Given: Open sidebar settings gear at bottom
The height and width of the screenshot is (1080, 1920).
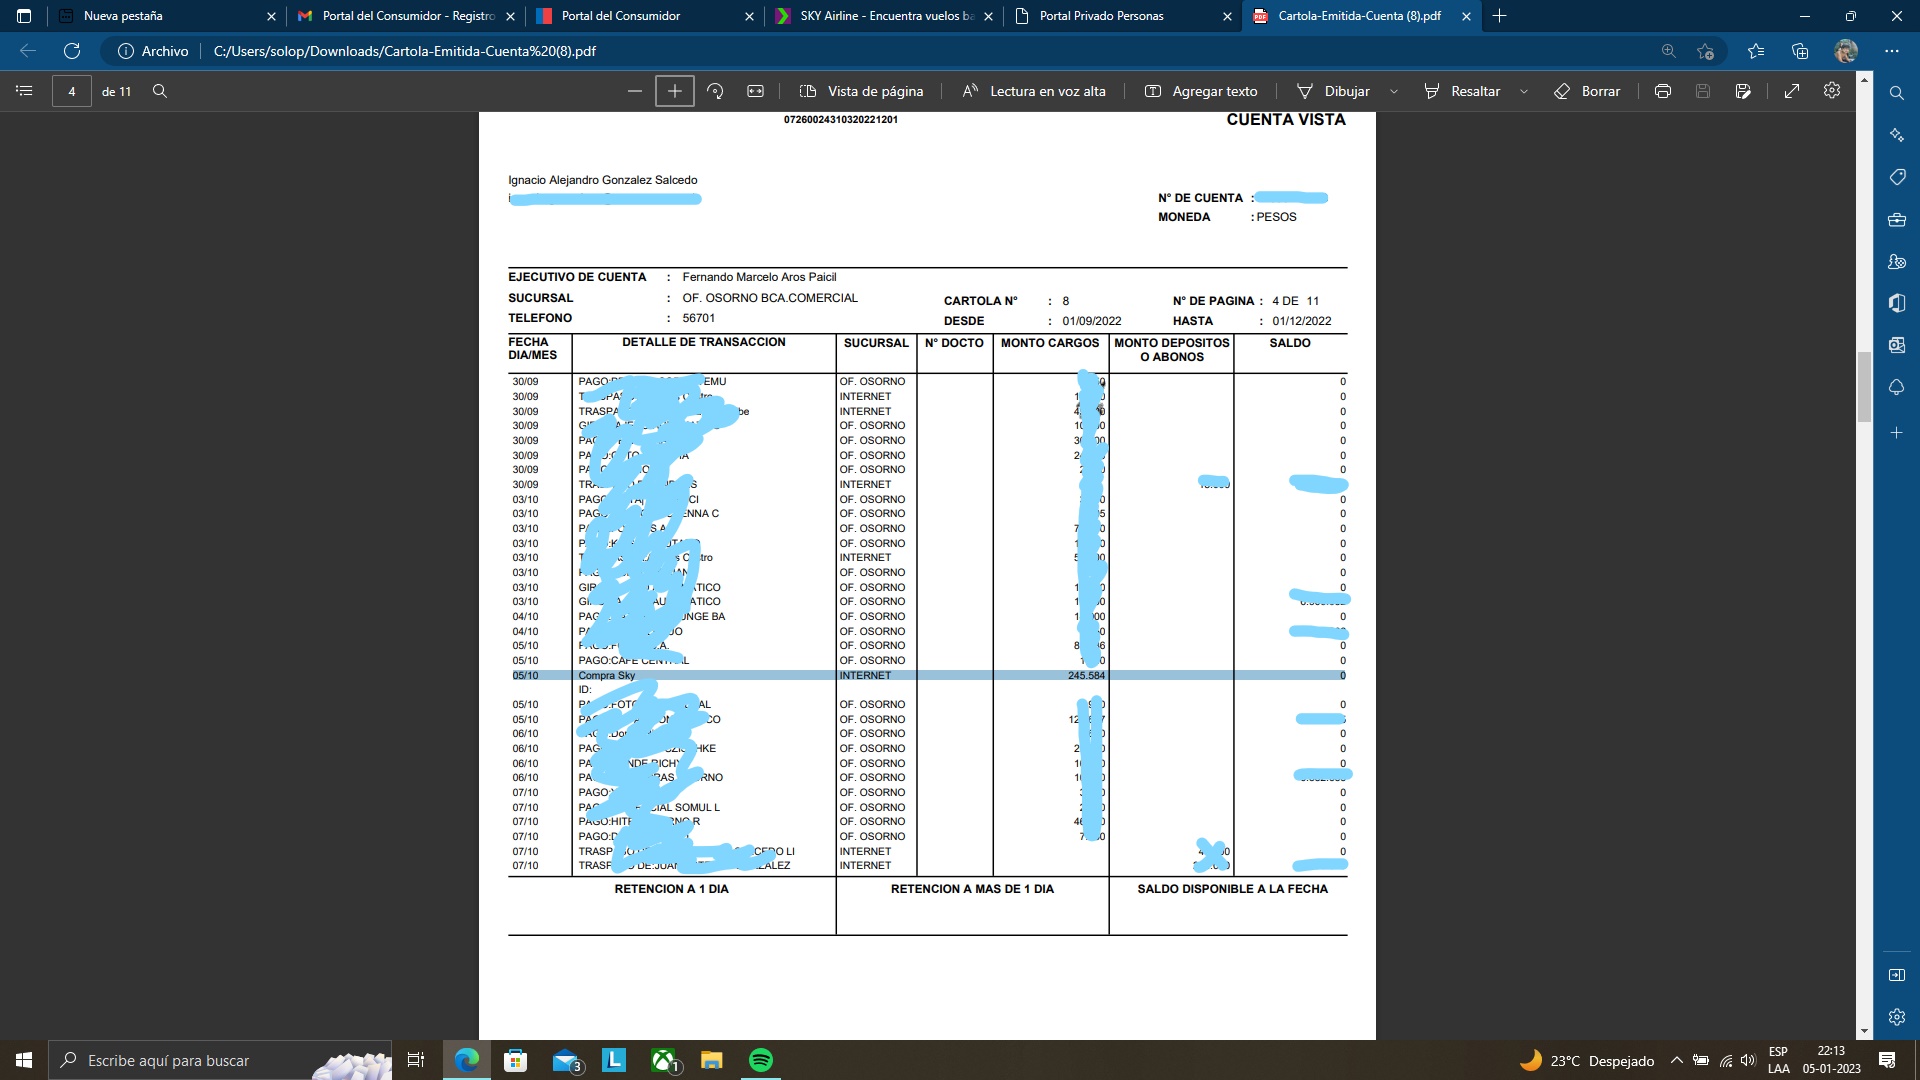Looking at the screenshot, I should (1896, 1017).
